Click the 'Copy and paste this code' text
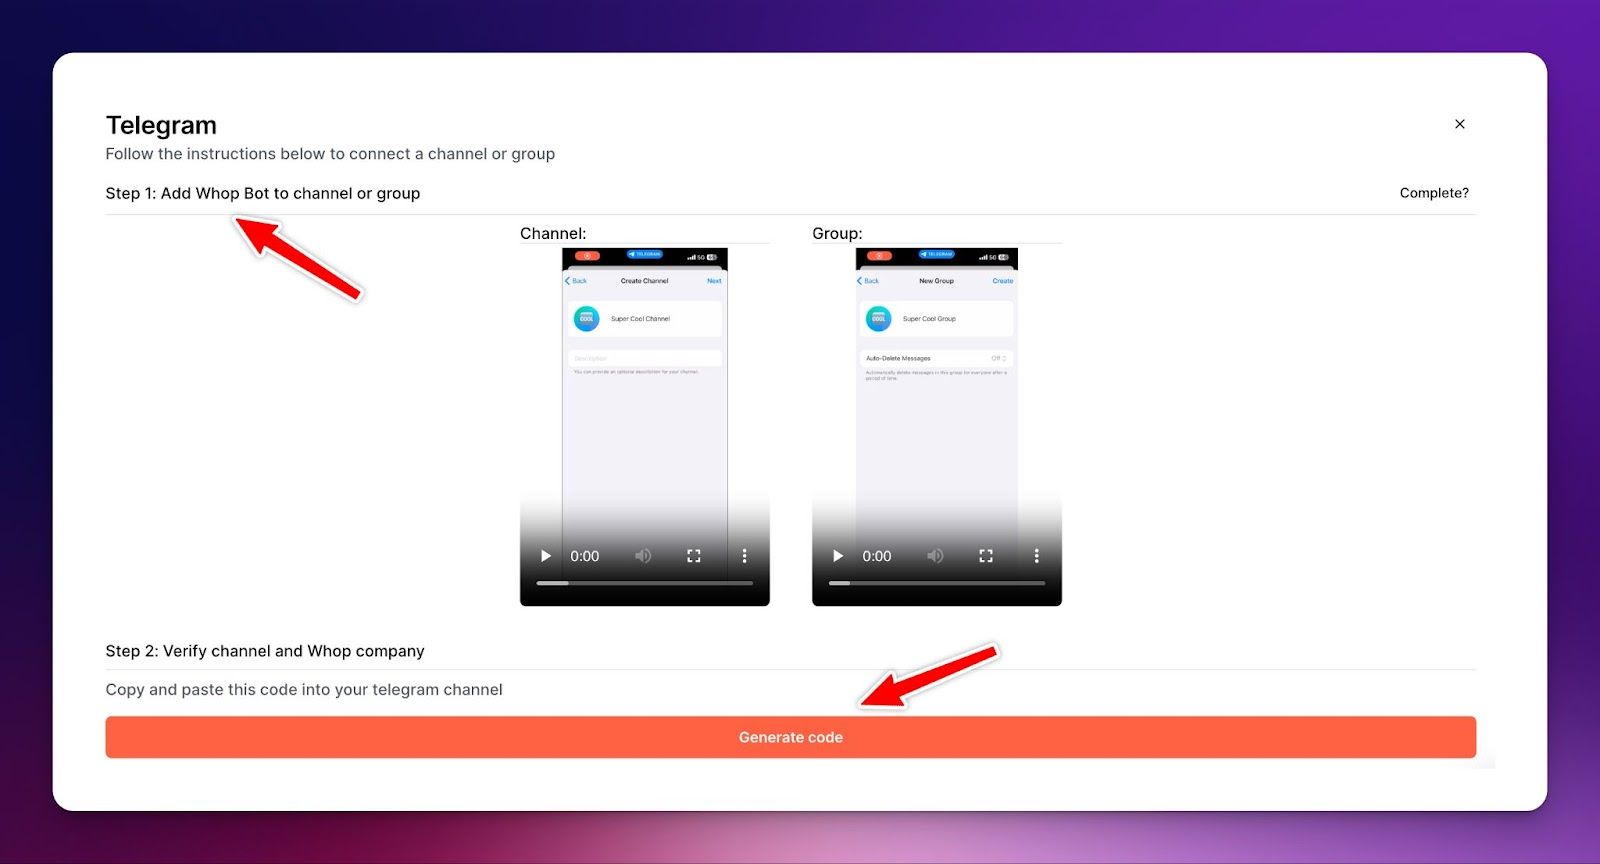 pyautogui.click(x=304, y=690)
